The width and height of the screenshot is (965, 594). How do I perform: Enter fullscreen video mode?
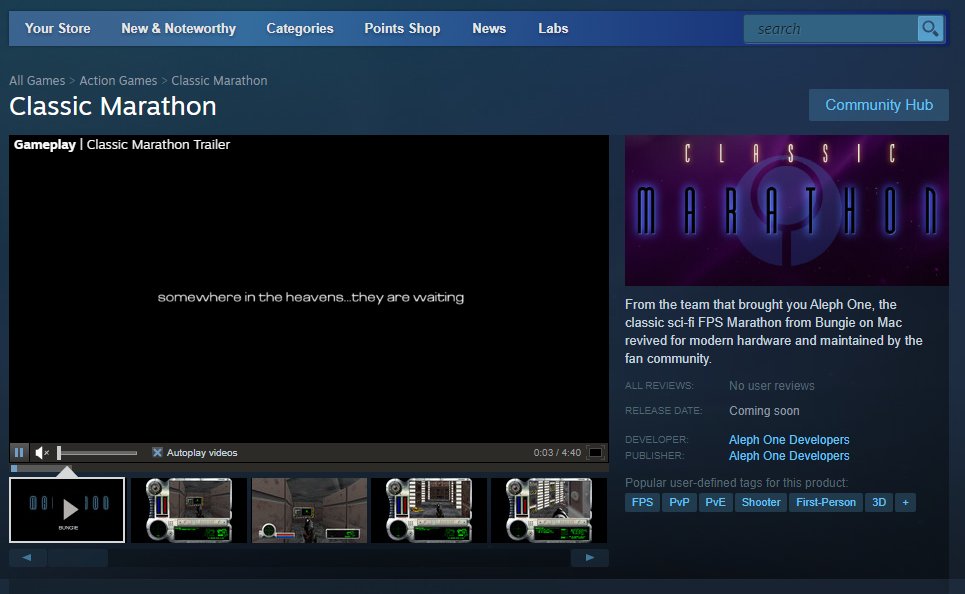pos(595,452)
